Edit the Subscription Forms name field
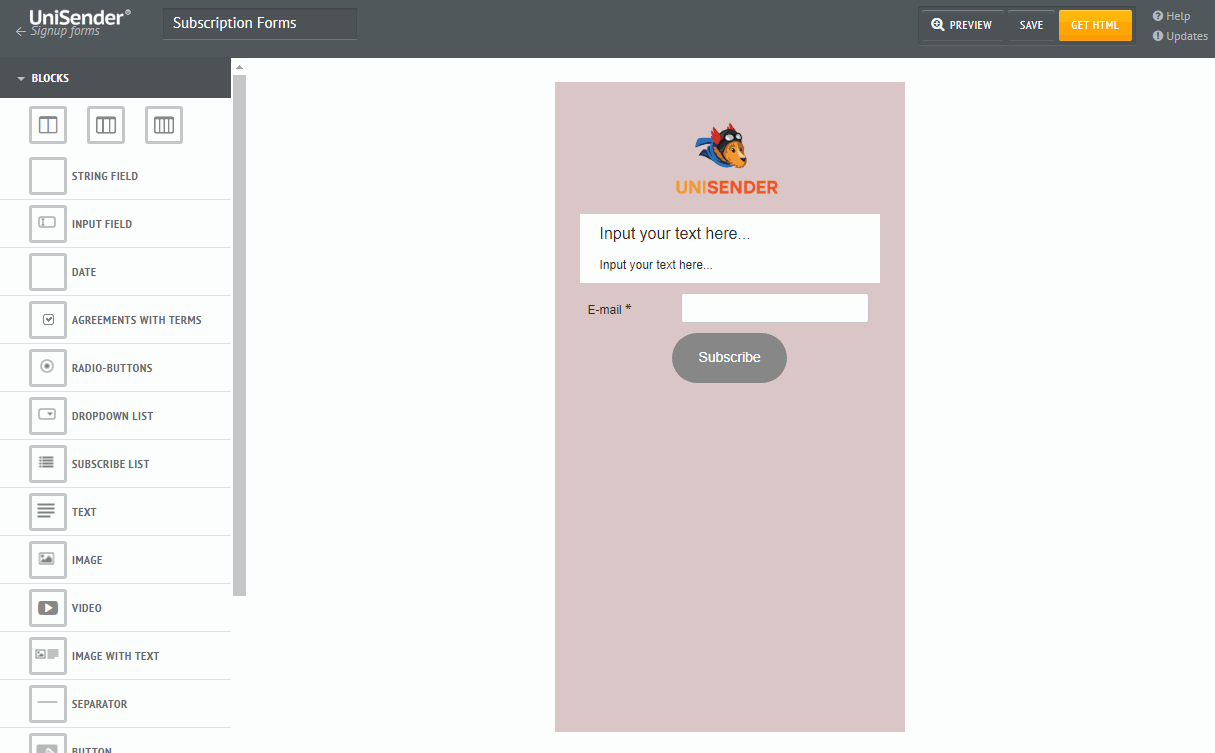This screenshot has height=753, width=1215. coord(260,24)
